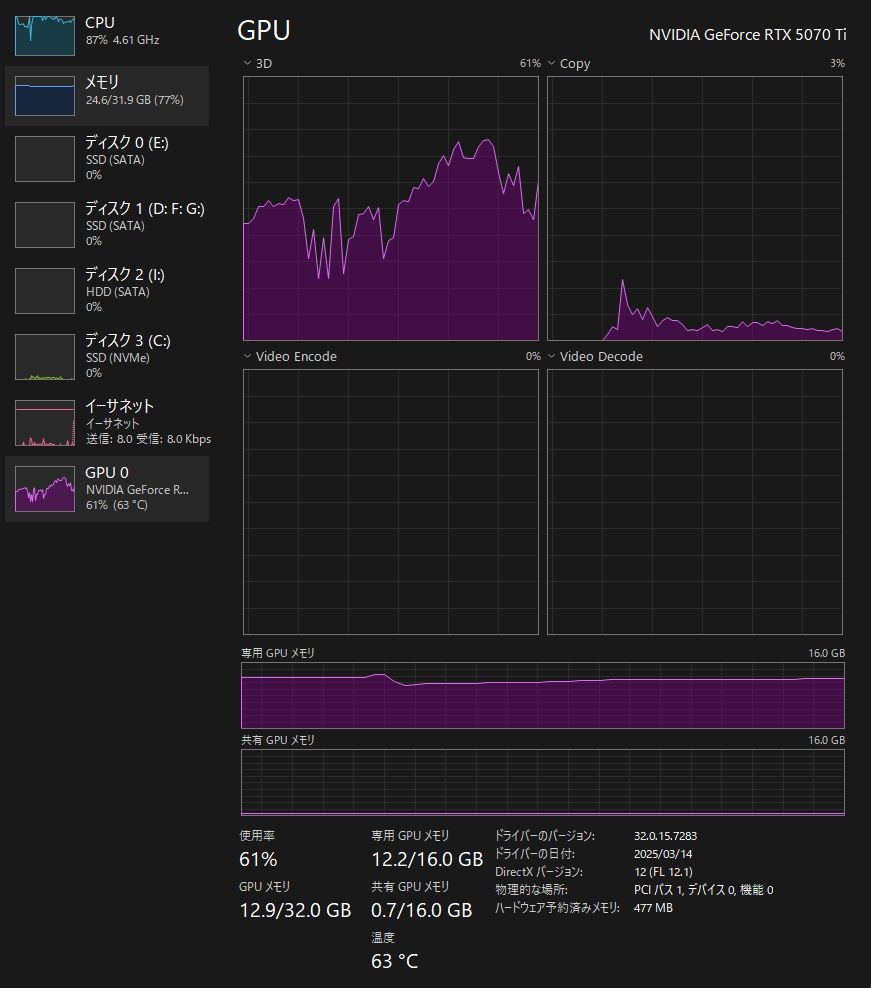Click the 477 MB reserved memory value

click(x=654, y=908)
